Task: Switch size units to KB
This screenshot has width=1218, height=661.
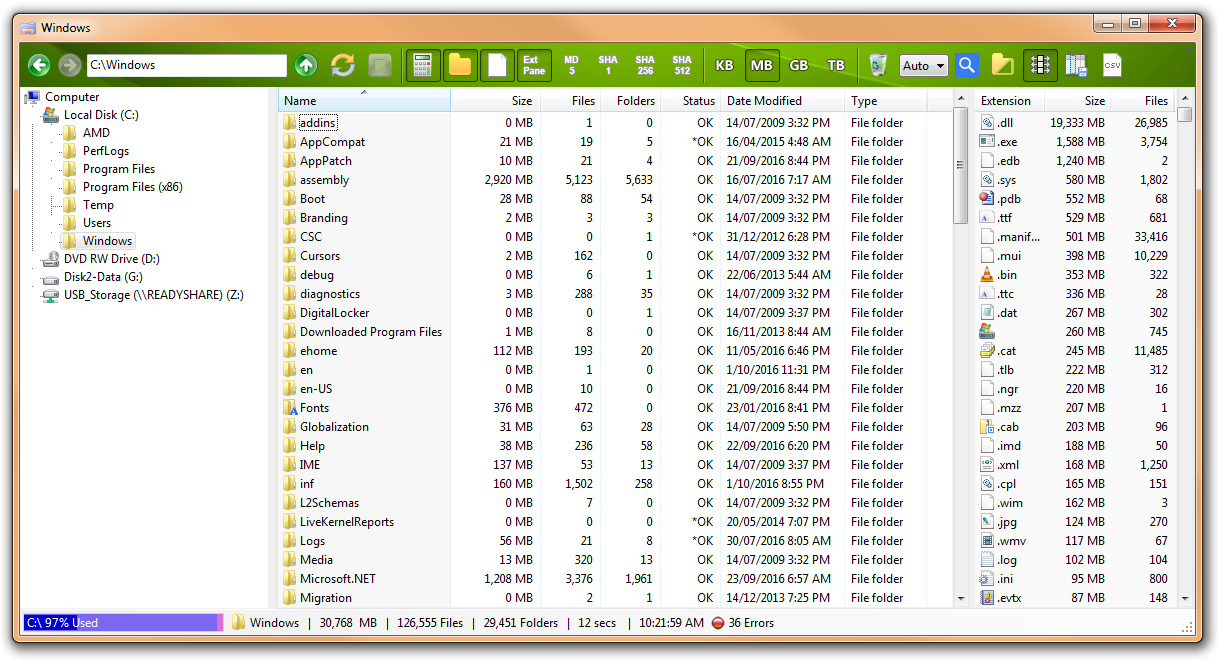Action: (x=725, y=66)
